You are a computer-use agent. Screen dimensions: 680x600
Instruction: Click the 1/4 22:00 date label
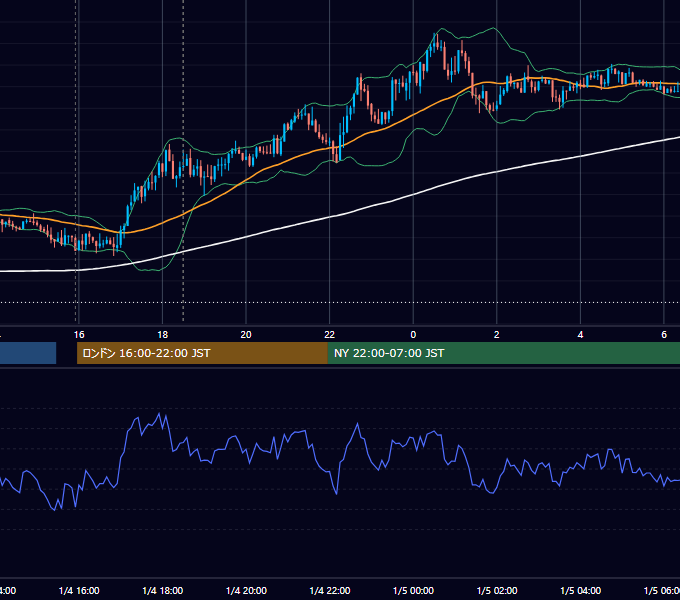tap(330, 590)
